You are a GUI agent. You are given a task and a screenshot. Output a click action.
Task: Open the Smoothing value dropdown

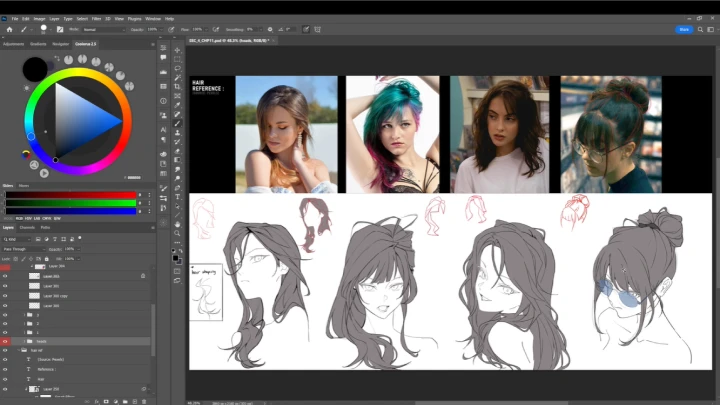pyautogui.click(x=261, y=29)
